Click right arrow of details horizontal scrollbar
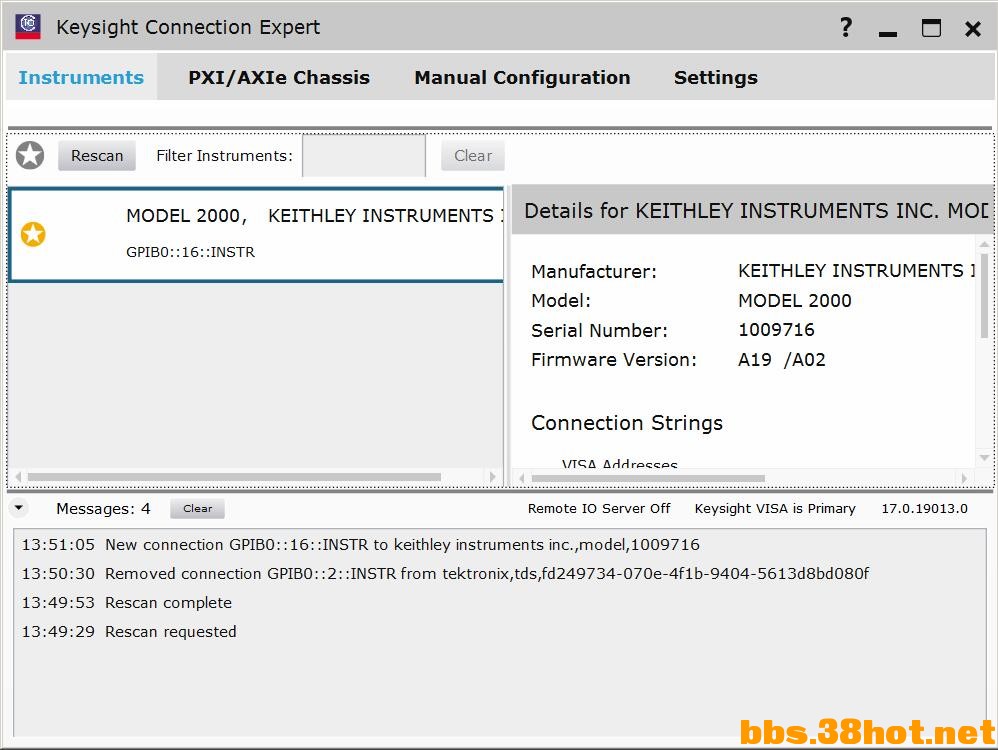The height and width of the screenshot is (750, 998). 964,478
